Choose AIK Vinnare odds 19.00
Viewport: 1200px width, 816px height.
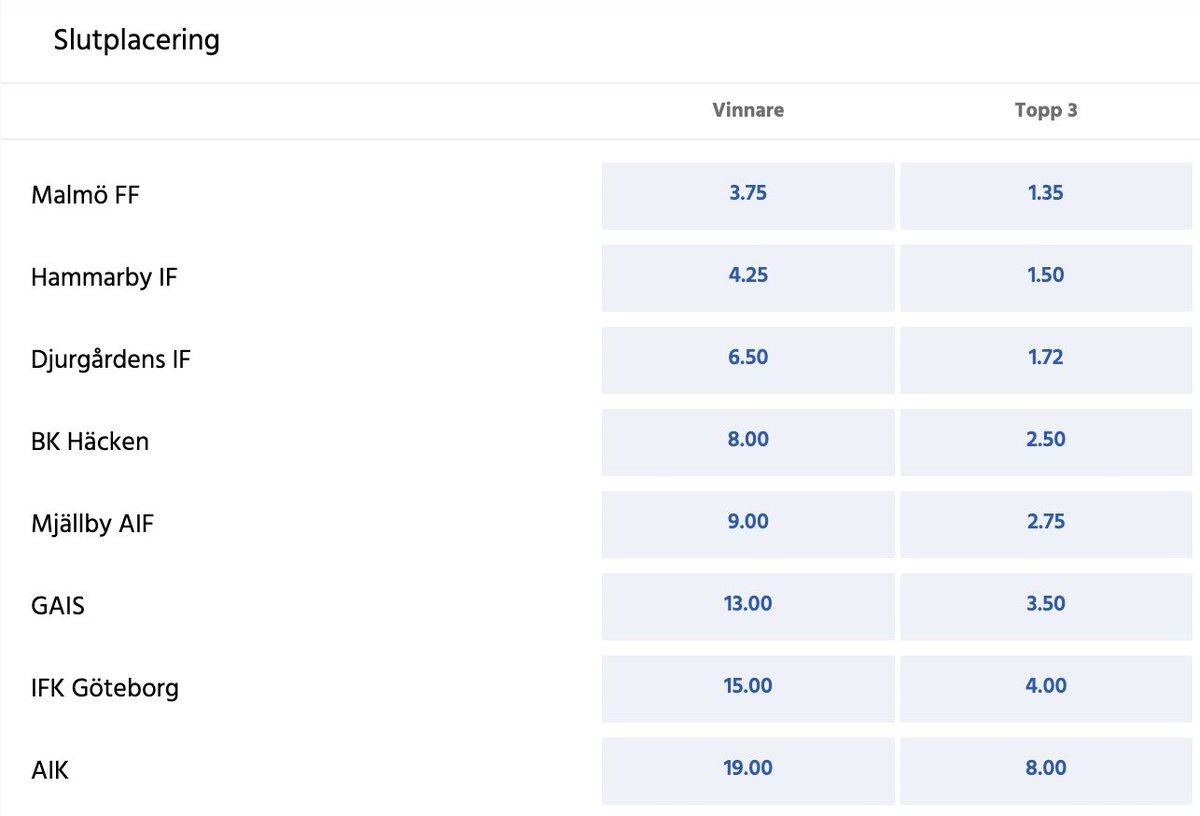(x=748, y=770)
